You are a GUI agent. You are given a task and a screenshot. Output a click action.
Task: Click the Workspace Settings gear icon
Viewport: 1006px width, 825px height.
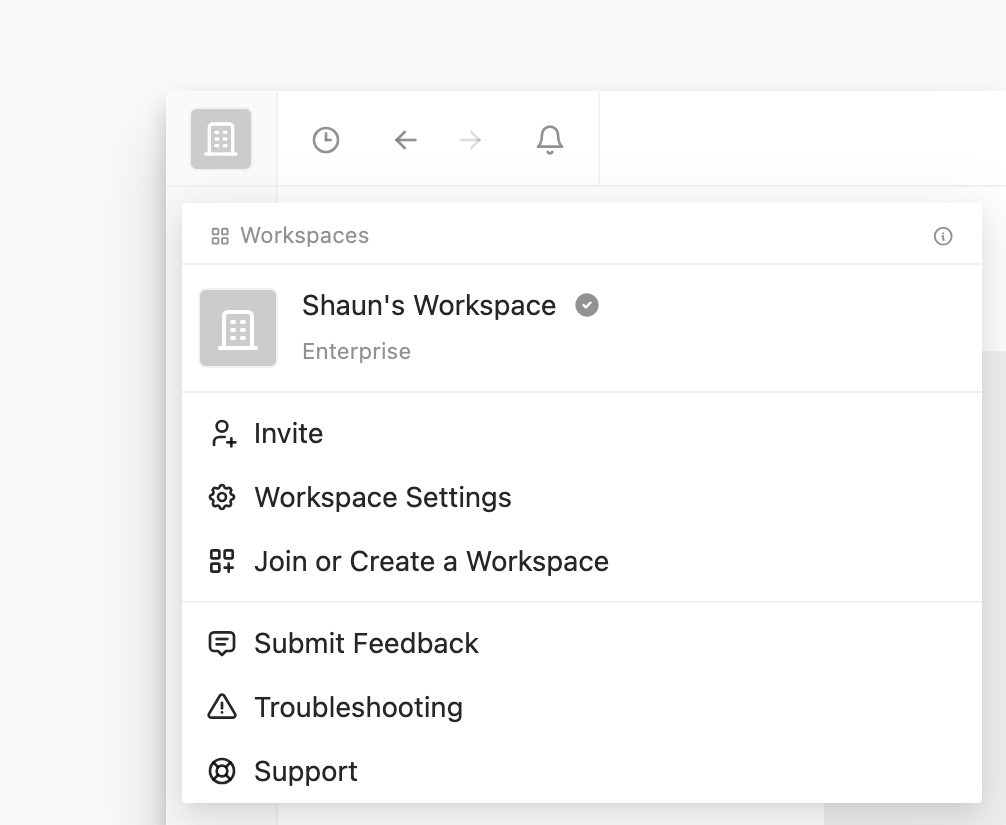coord(222,498)
